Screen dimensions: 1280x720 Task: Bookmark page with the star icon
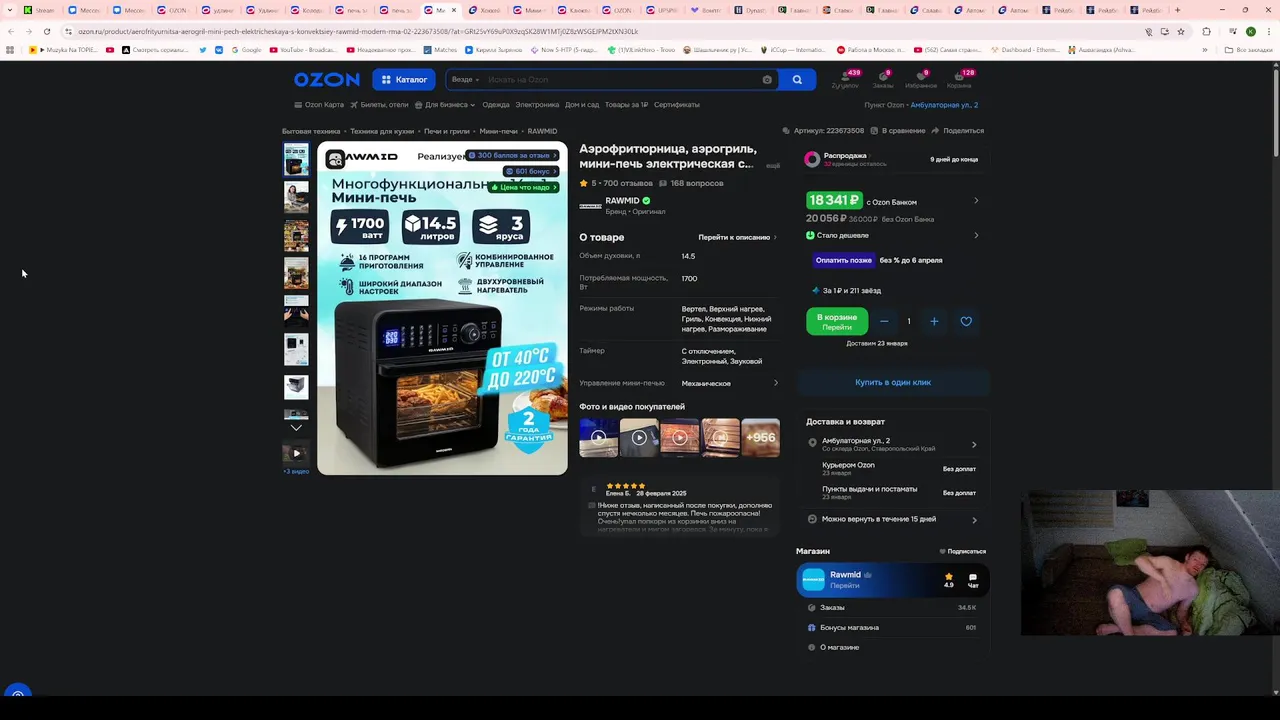point(1181,32)
